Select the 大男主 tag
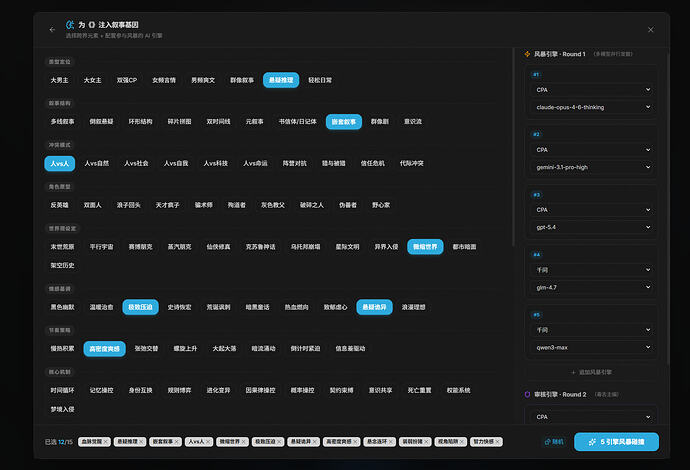 (59, 80)
